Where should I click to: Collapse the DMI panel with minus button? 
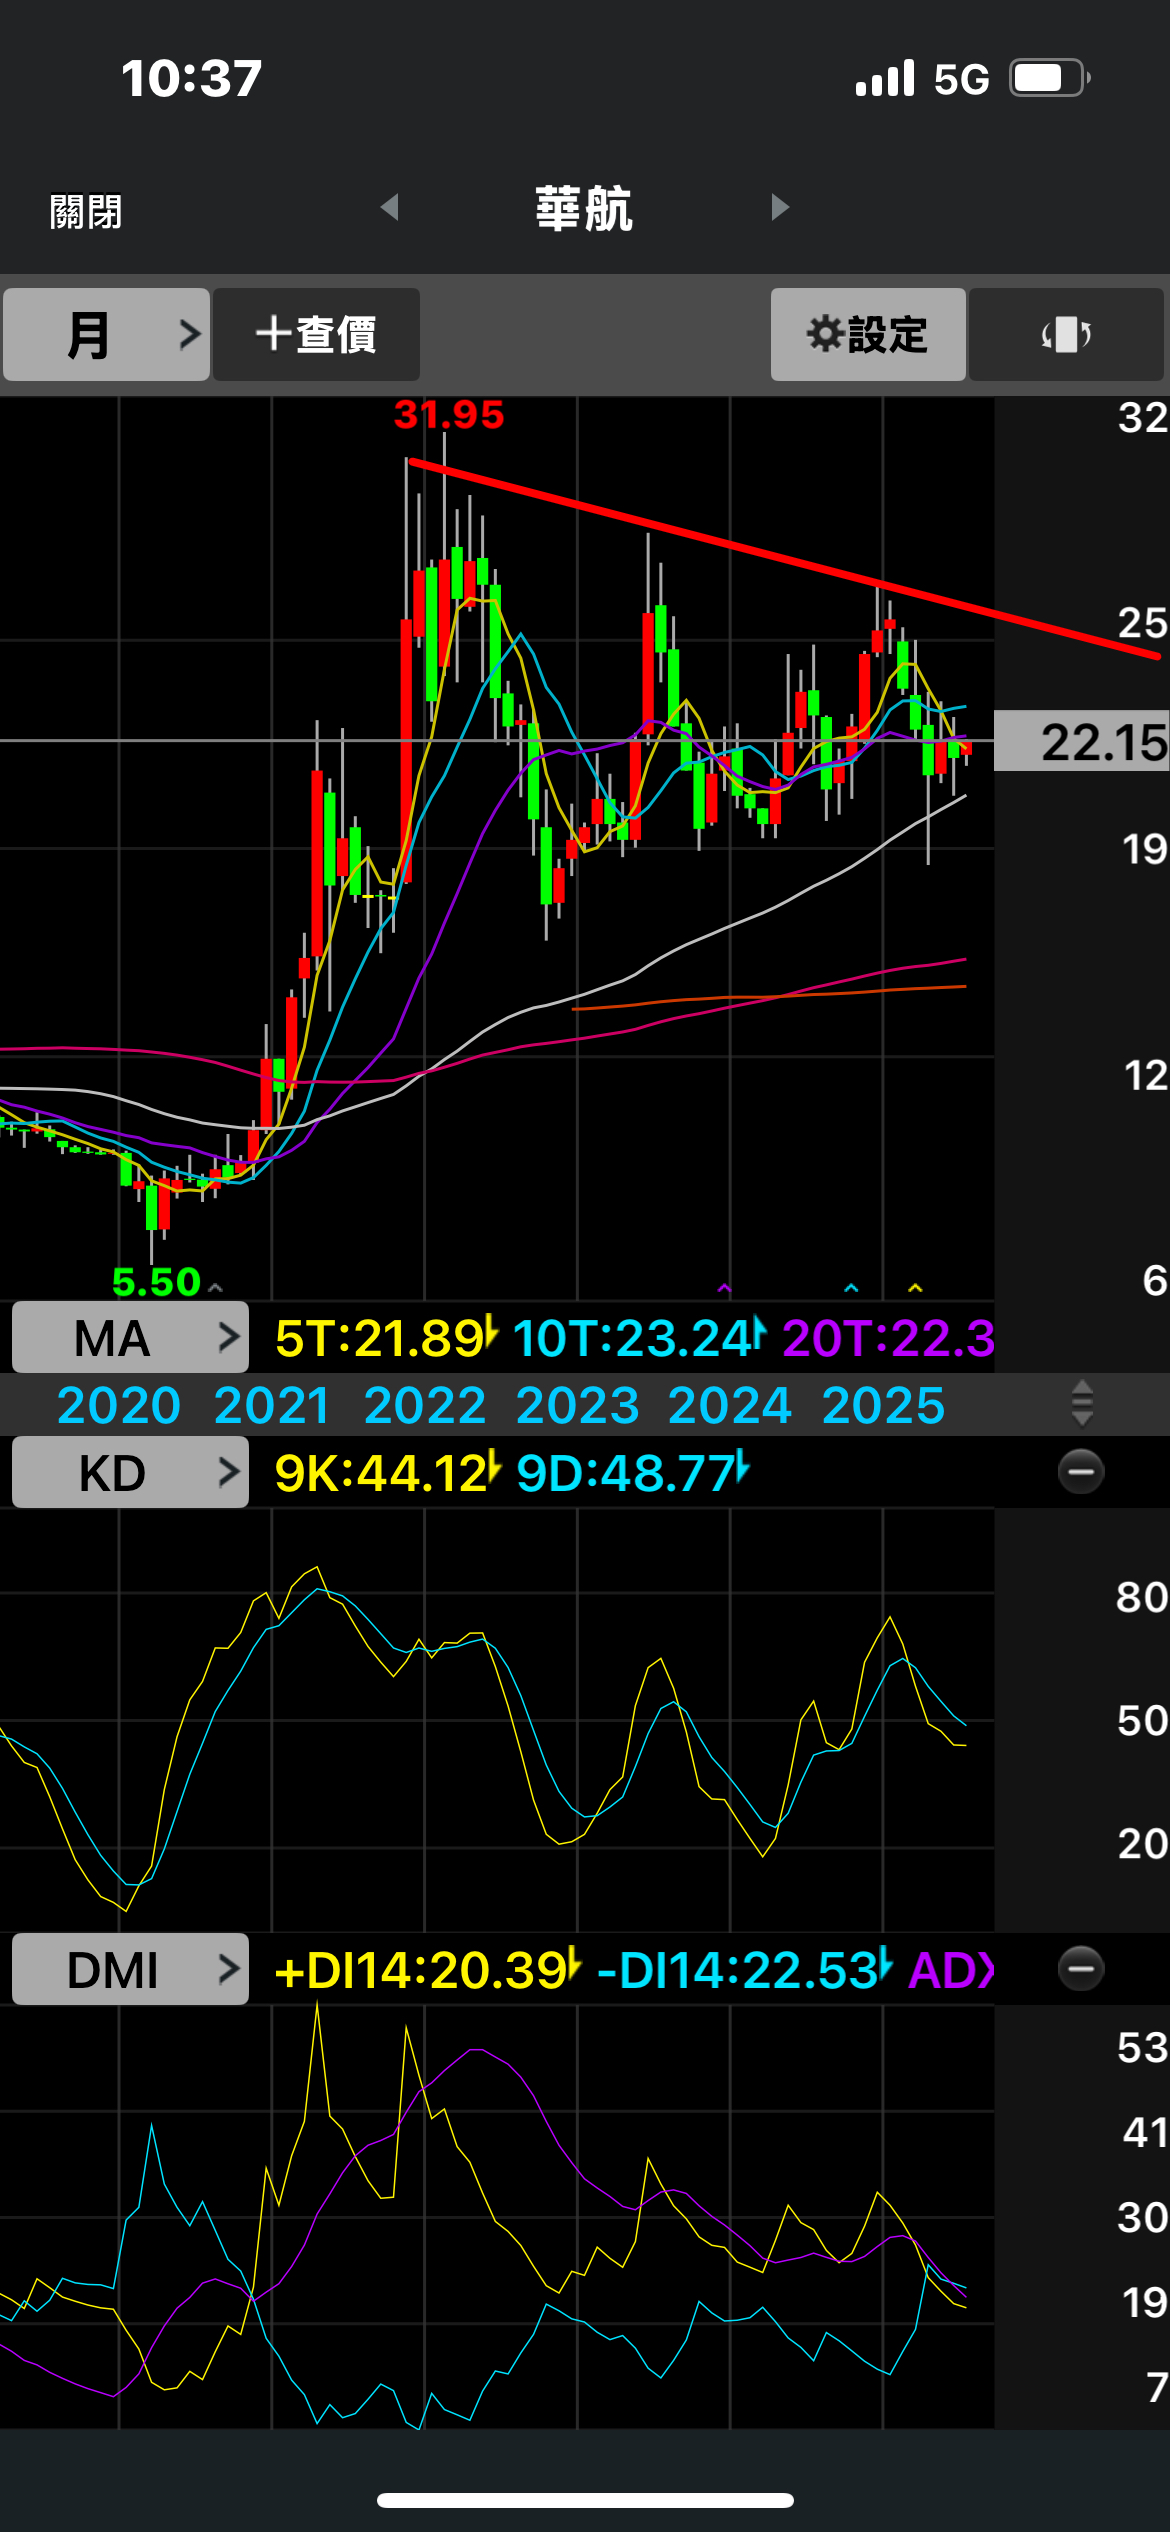click(1081, 1969)
